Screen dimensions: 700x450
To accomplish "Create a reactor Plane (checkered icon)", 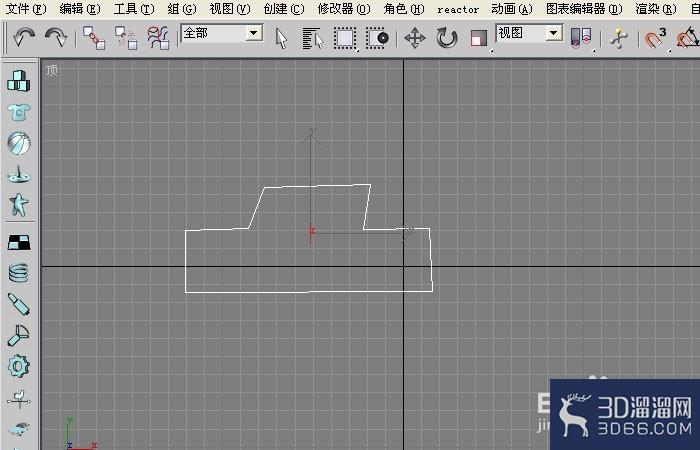I will [x=19, y=242].
